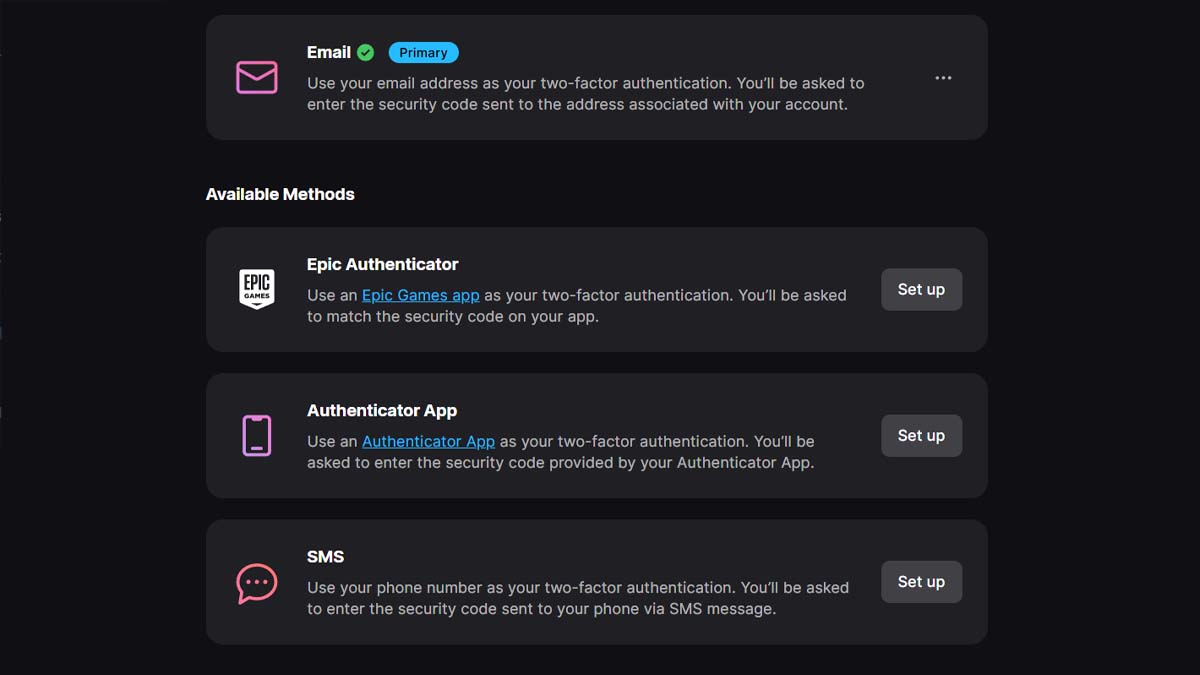This screenshot has width=1200, height=675.
Task: Click the Authenticator App title
Action: pos(382,410)
